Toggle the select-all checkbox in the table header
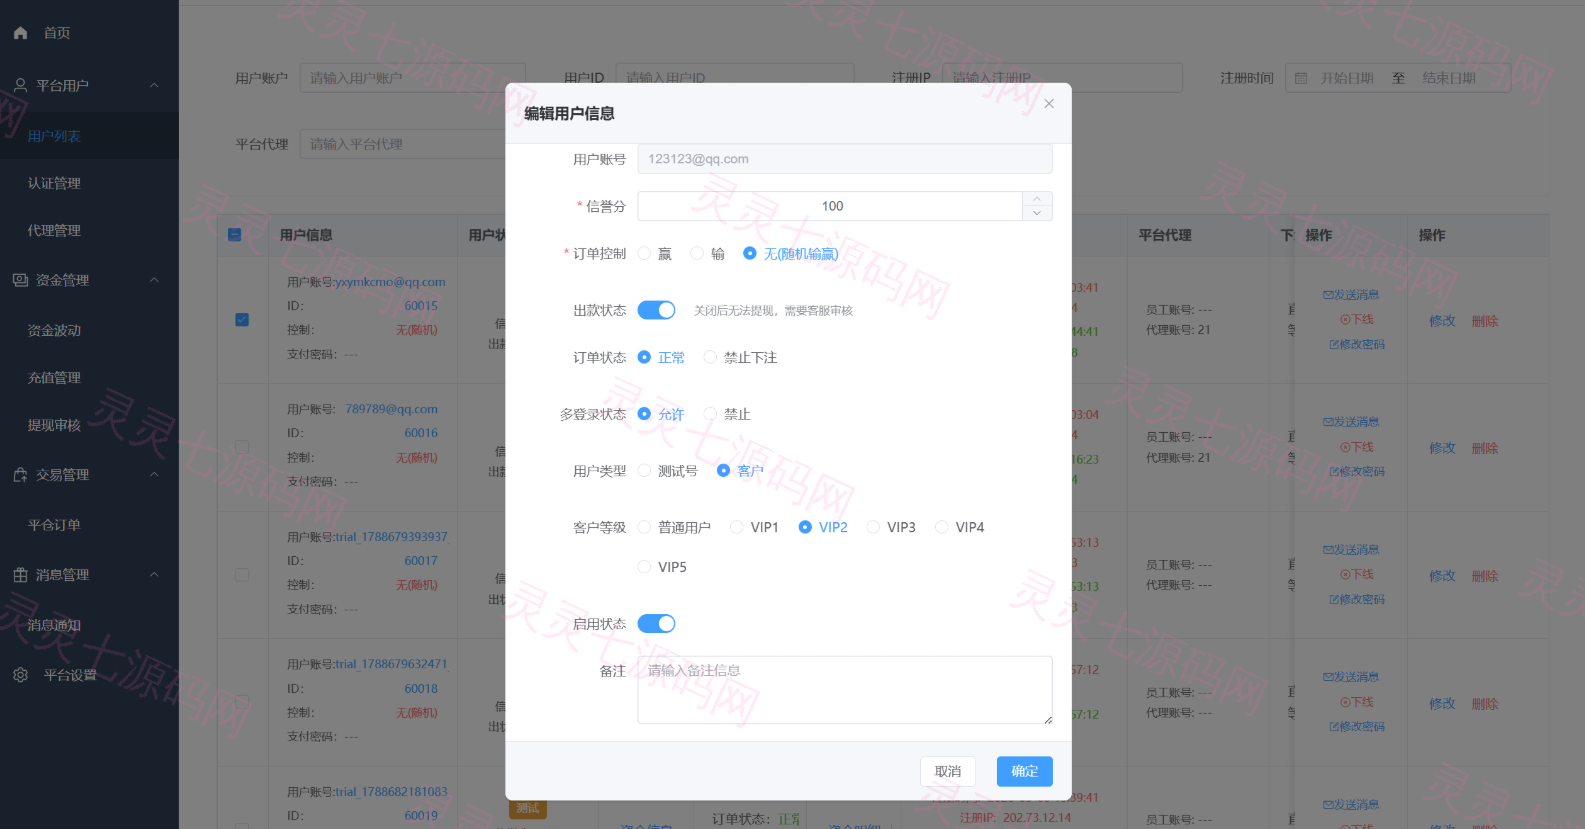The image size is (1585, 829). pyautogui.click(x=235, y=235)
